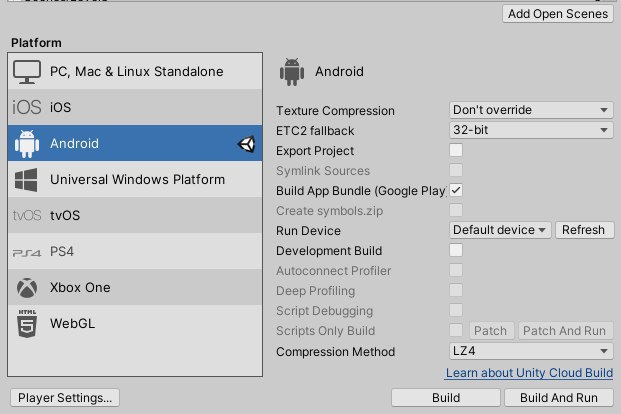
Task: Open the Texture Compression dropdown
Action: click(x=531, y=110)
